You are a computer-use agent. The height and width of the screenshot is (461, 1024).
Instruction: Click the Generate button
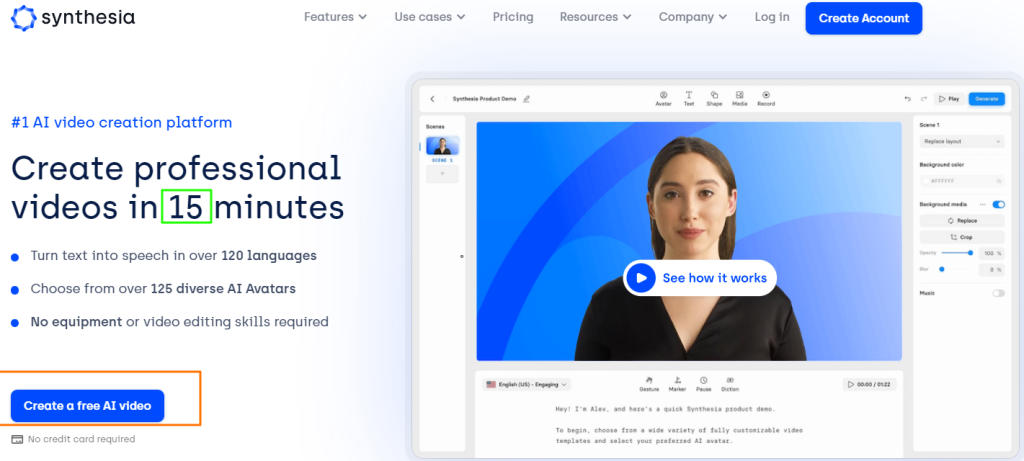[987, 99]
